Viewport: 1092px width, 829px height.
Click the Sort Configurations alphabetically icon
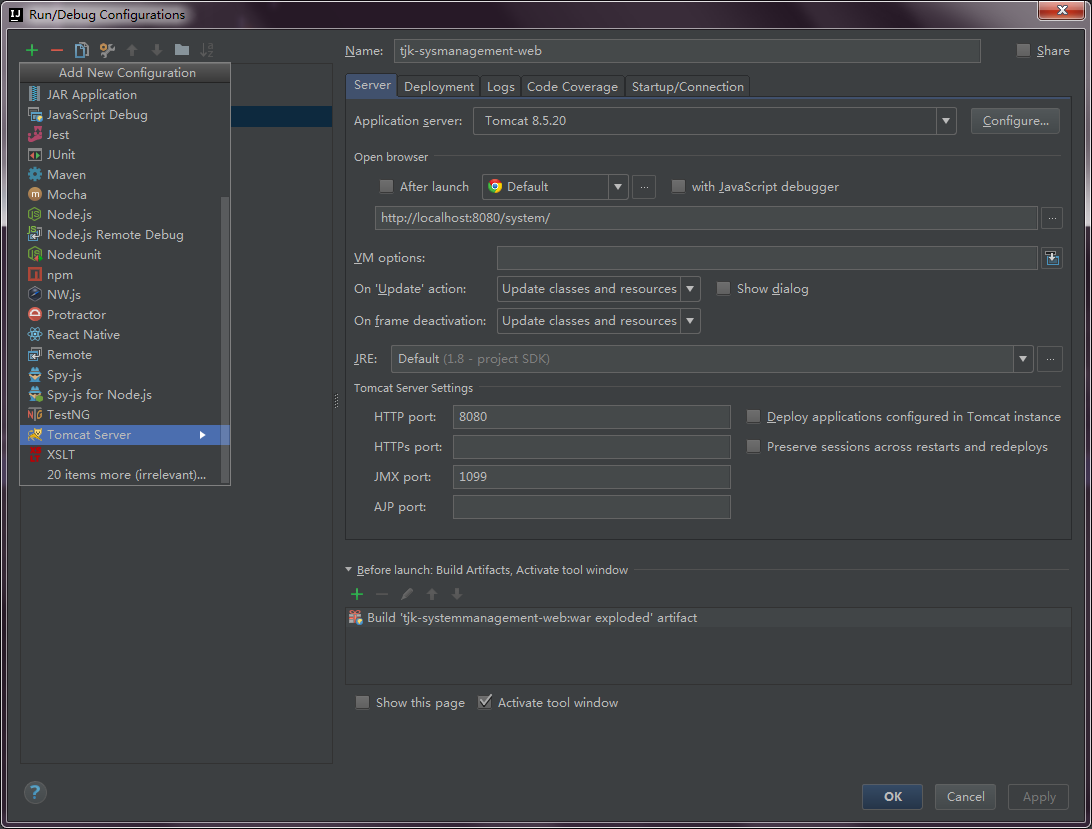(207, 50)
